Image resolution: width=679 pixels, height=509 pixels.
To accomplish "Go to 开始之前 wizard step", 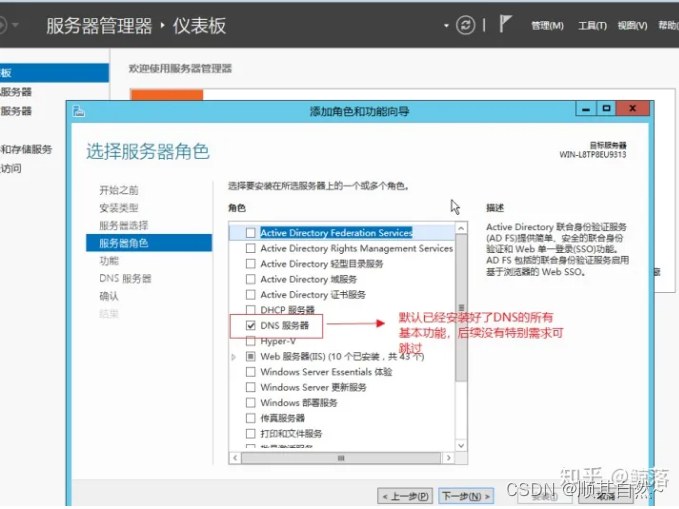I will pyautogui.click(x=119, y=190).
